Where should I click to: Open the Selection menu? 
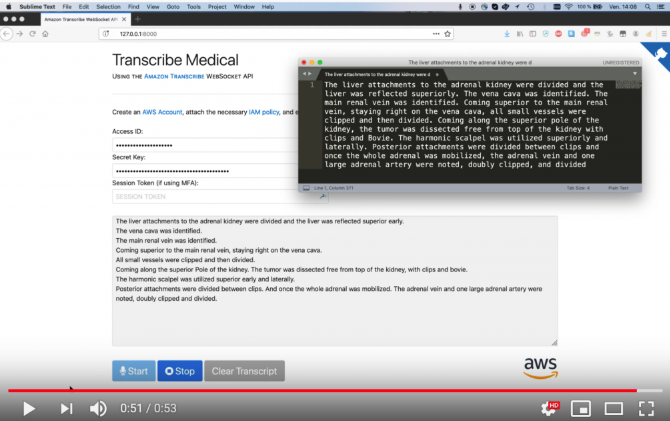pos(109,7)
